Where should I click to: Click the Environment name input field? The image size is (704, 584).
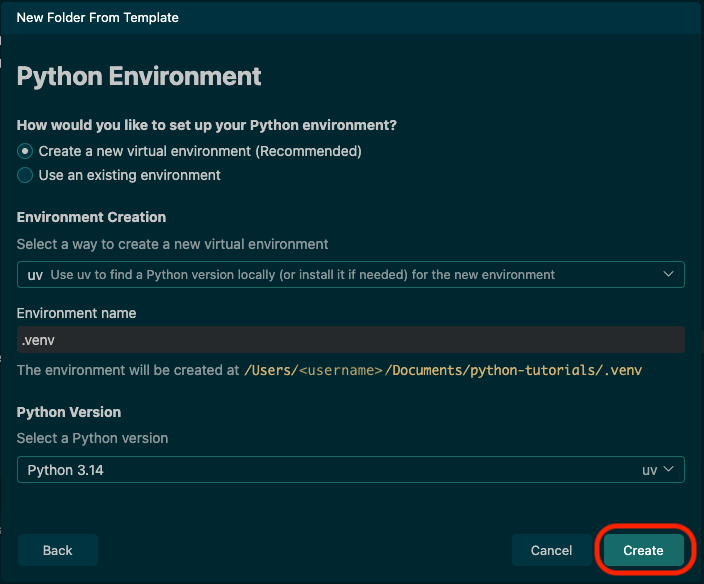[351, 340]
